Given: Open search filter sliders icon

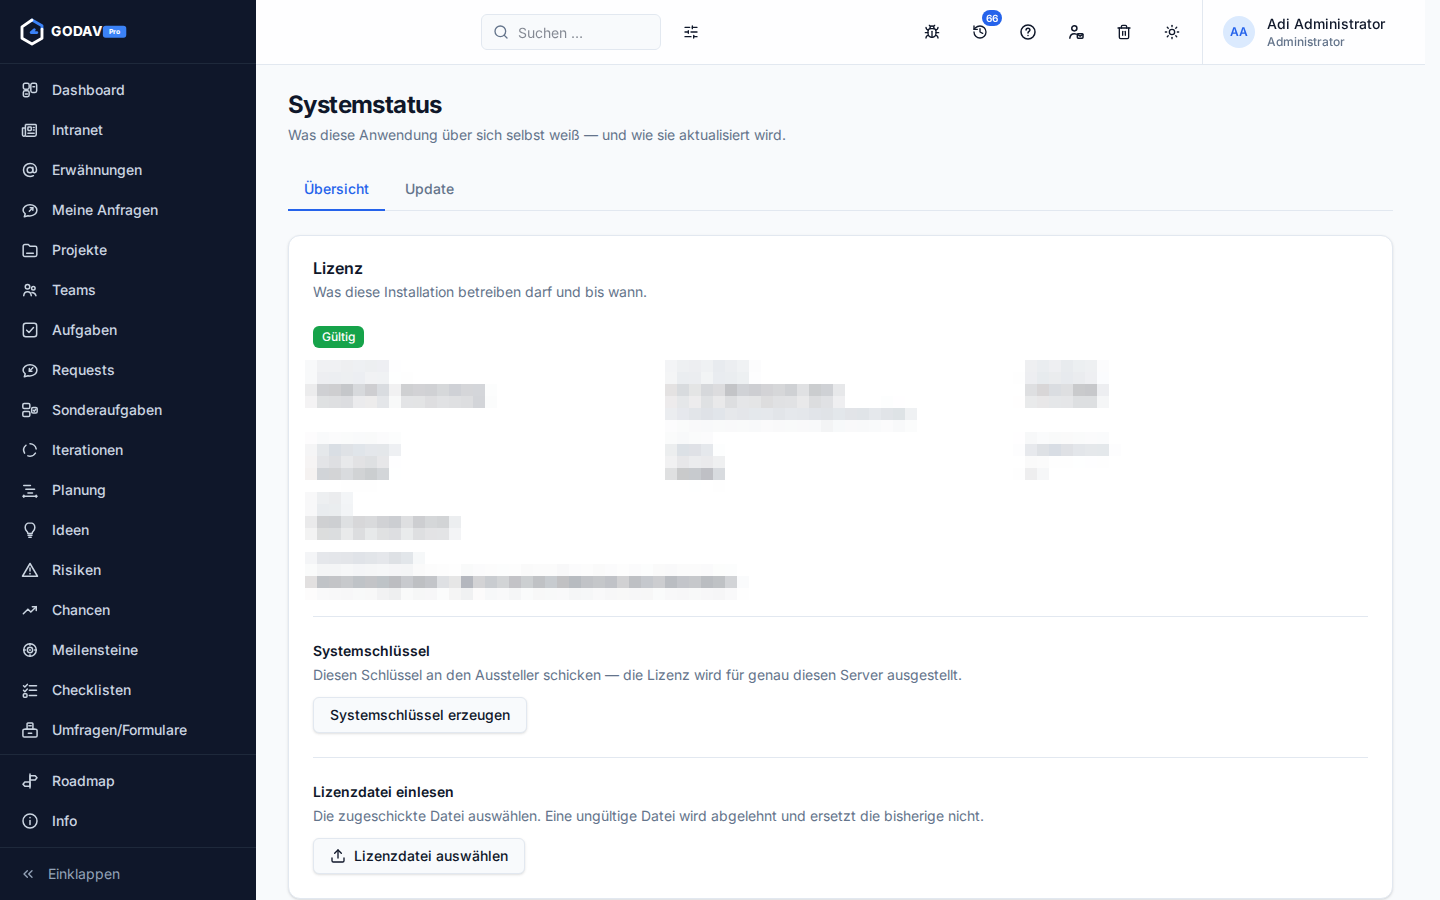Looking at the screenshot, I should (x=691, y=32).
